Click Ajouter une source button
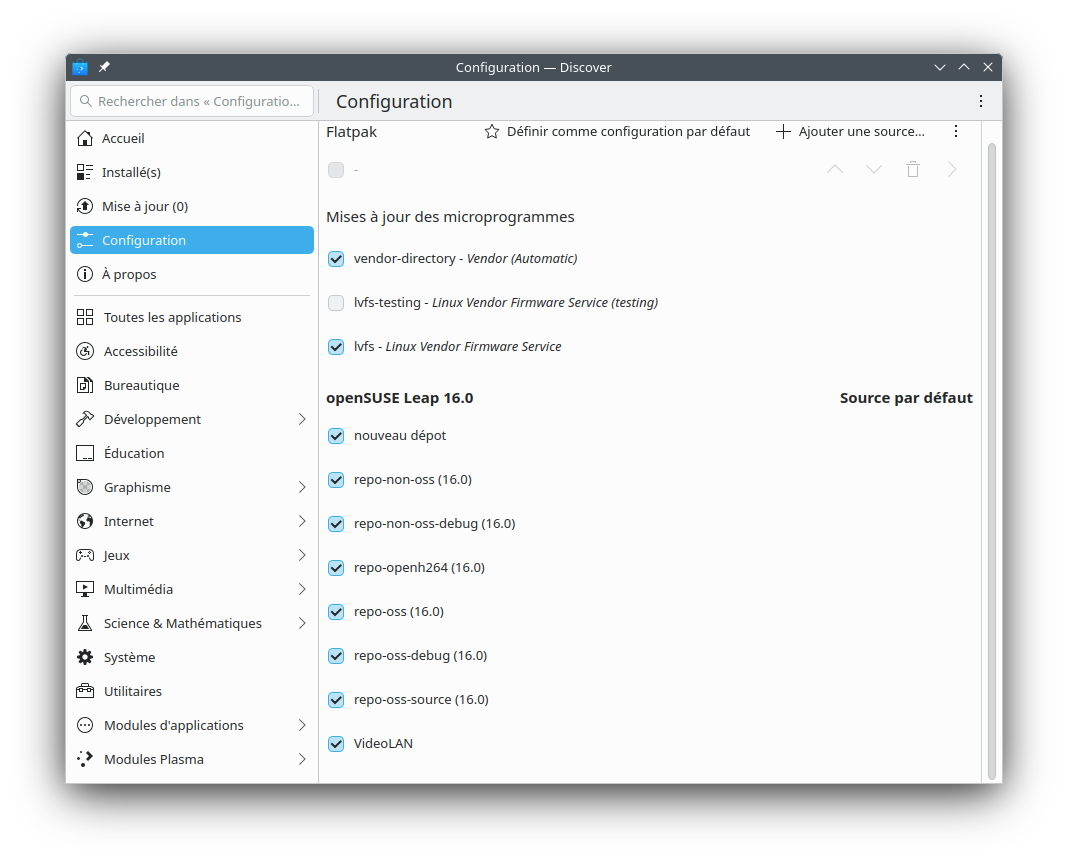This screenshot has height=861, width=1068. click(x=851, y=132)
